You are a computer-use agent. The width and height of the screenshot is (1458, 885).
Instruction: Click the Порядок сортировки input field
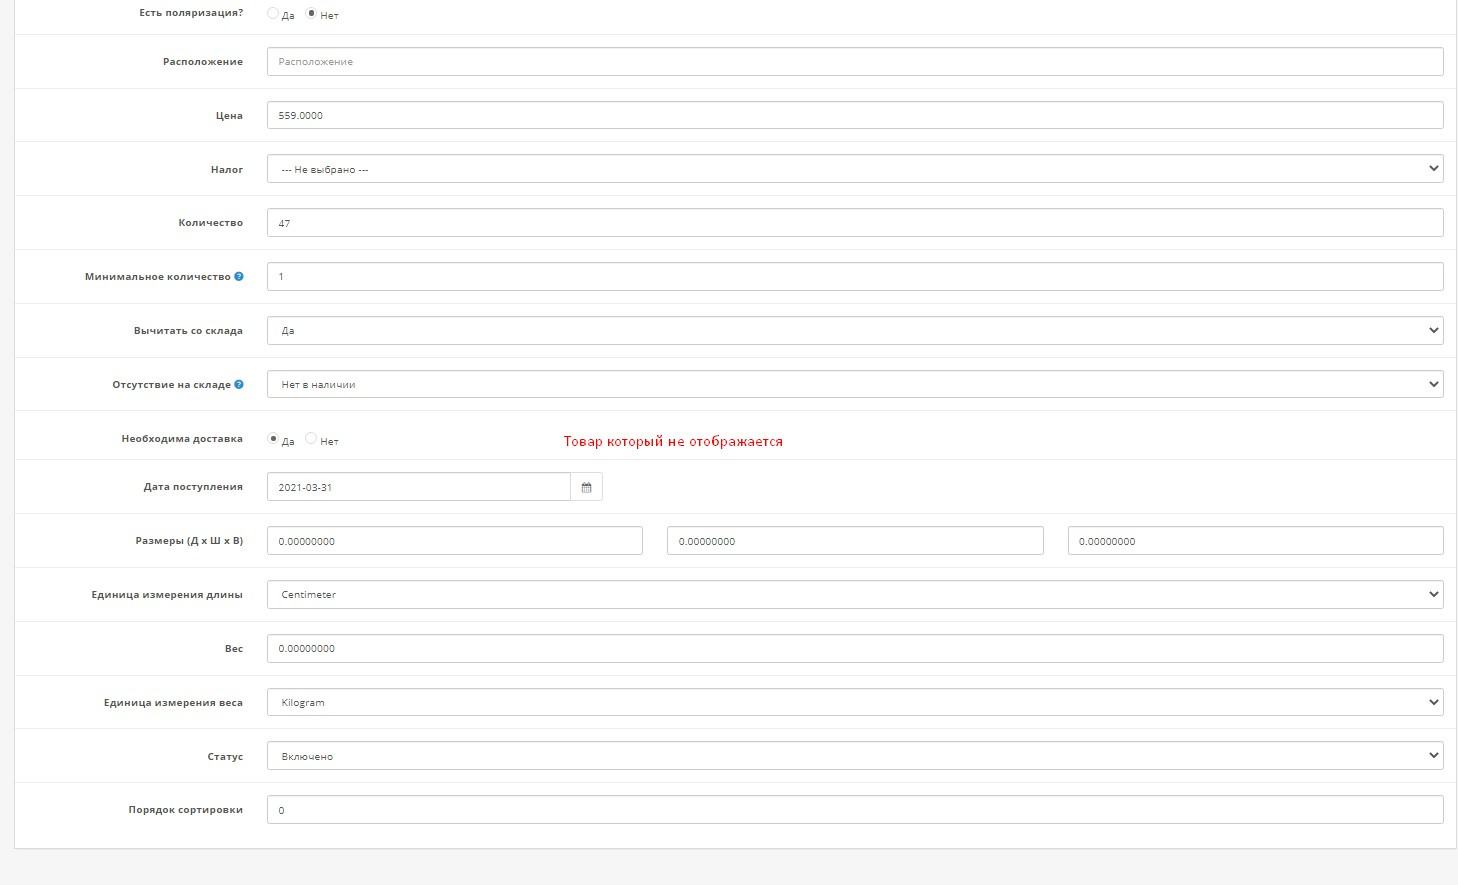[x=855, y=810]
